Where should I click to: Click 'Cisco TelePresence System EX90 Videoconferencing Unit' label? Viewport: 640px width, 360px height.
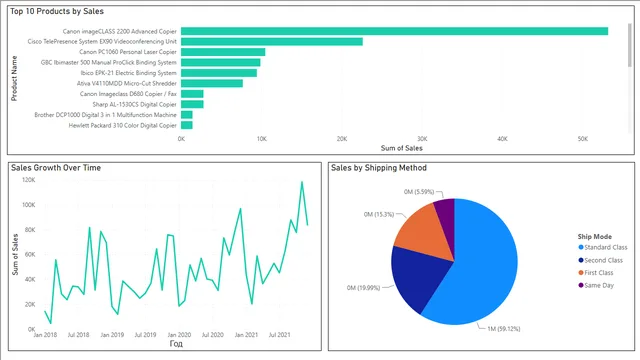(x=102, y=42)
